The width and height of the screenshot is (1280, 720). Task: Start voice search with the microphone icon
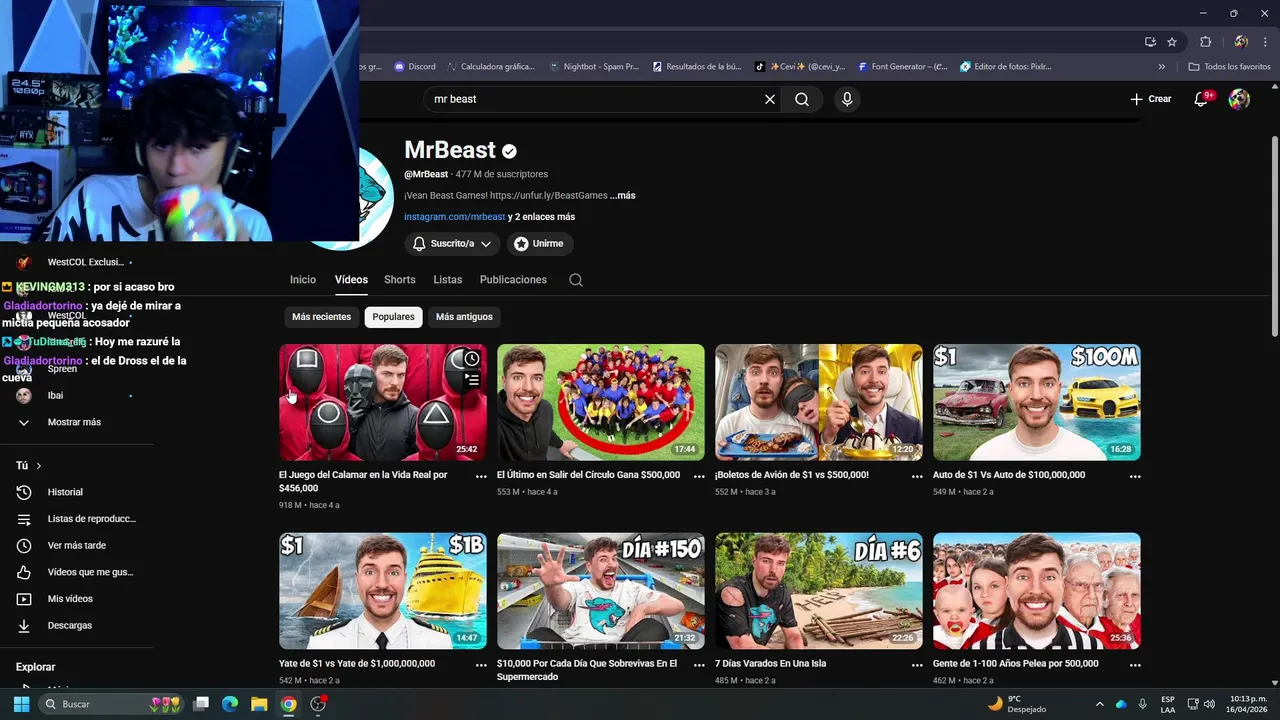point(847,99)
